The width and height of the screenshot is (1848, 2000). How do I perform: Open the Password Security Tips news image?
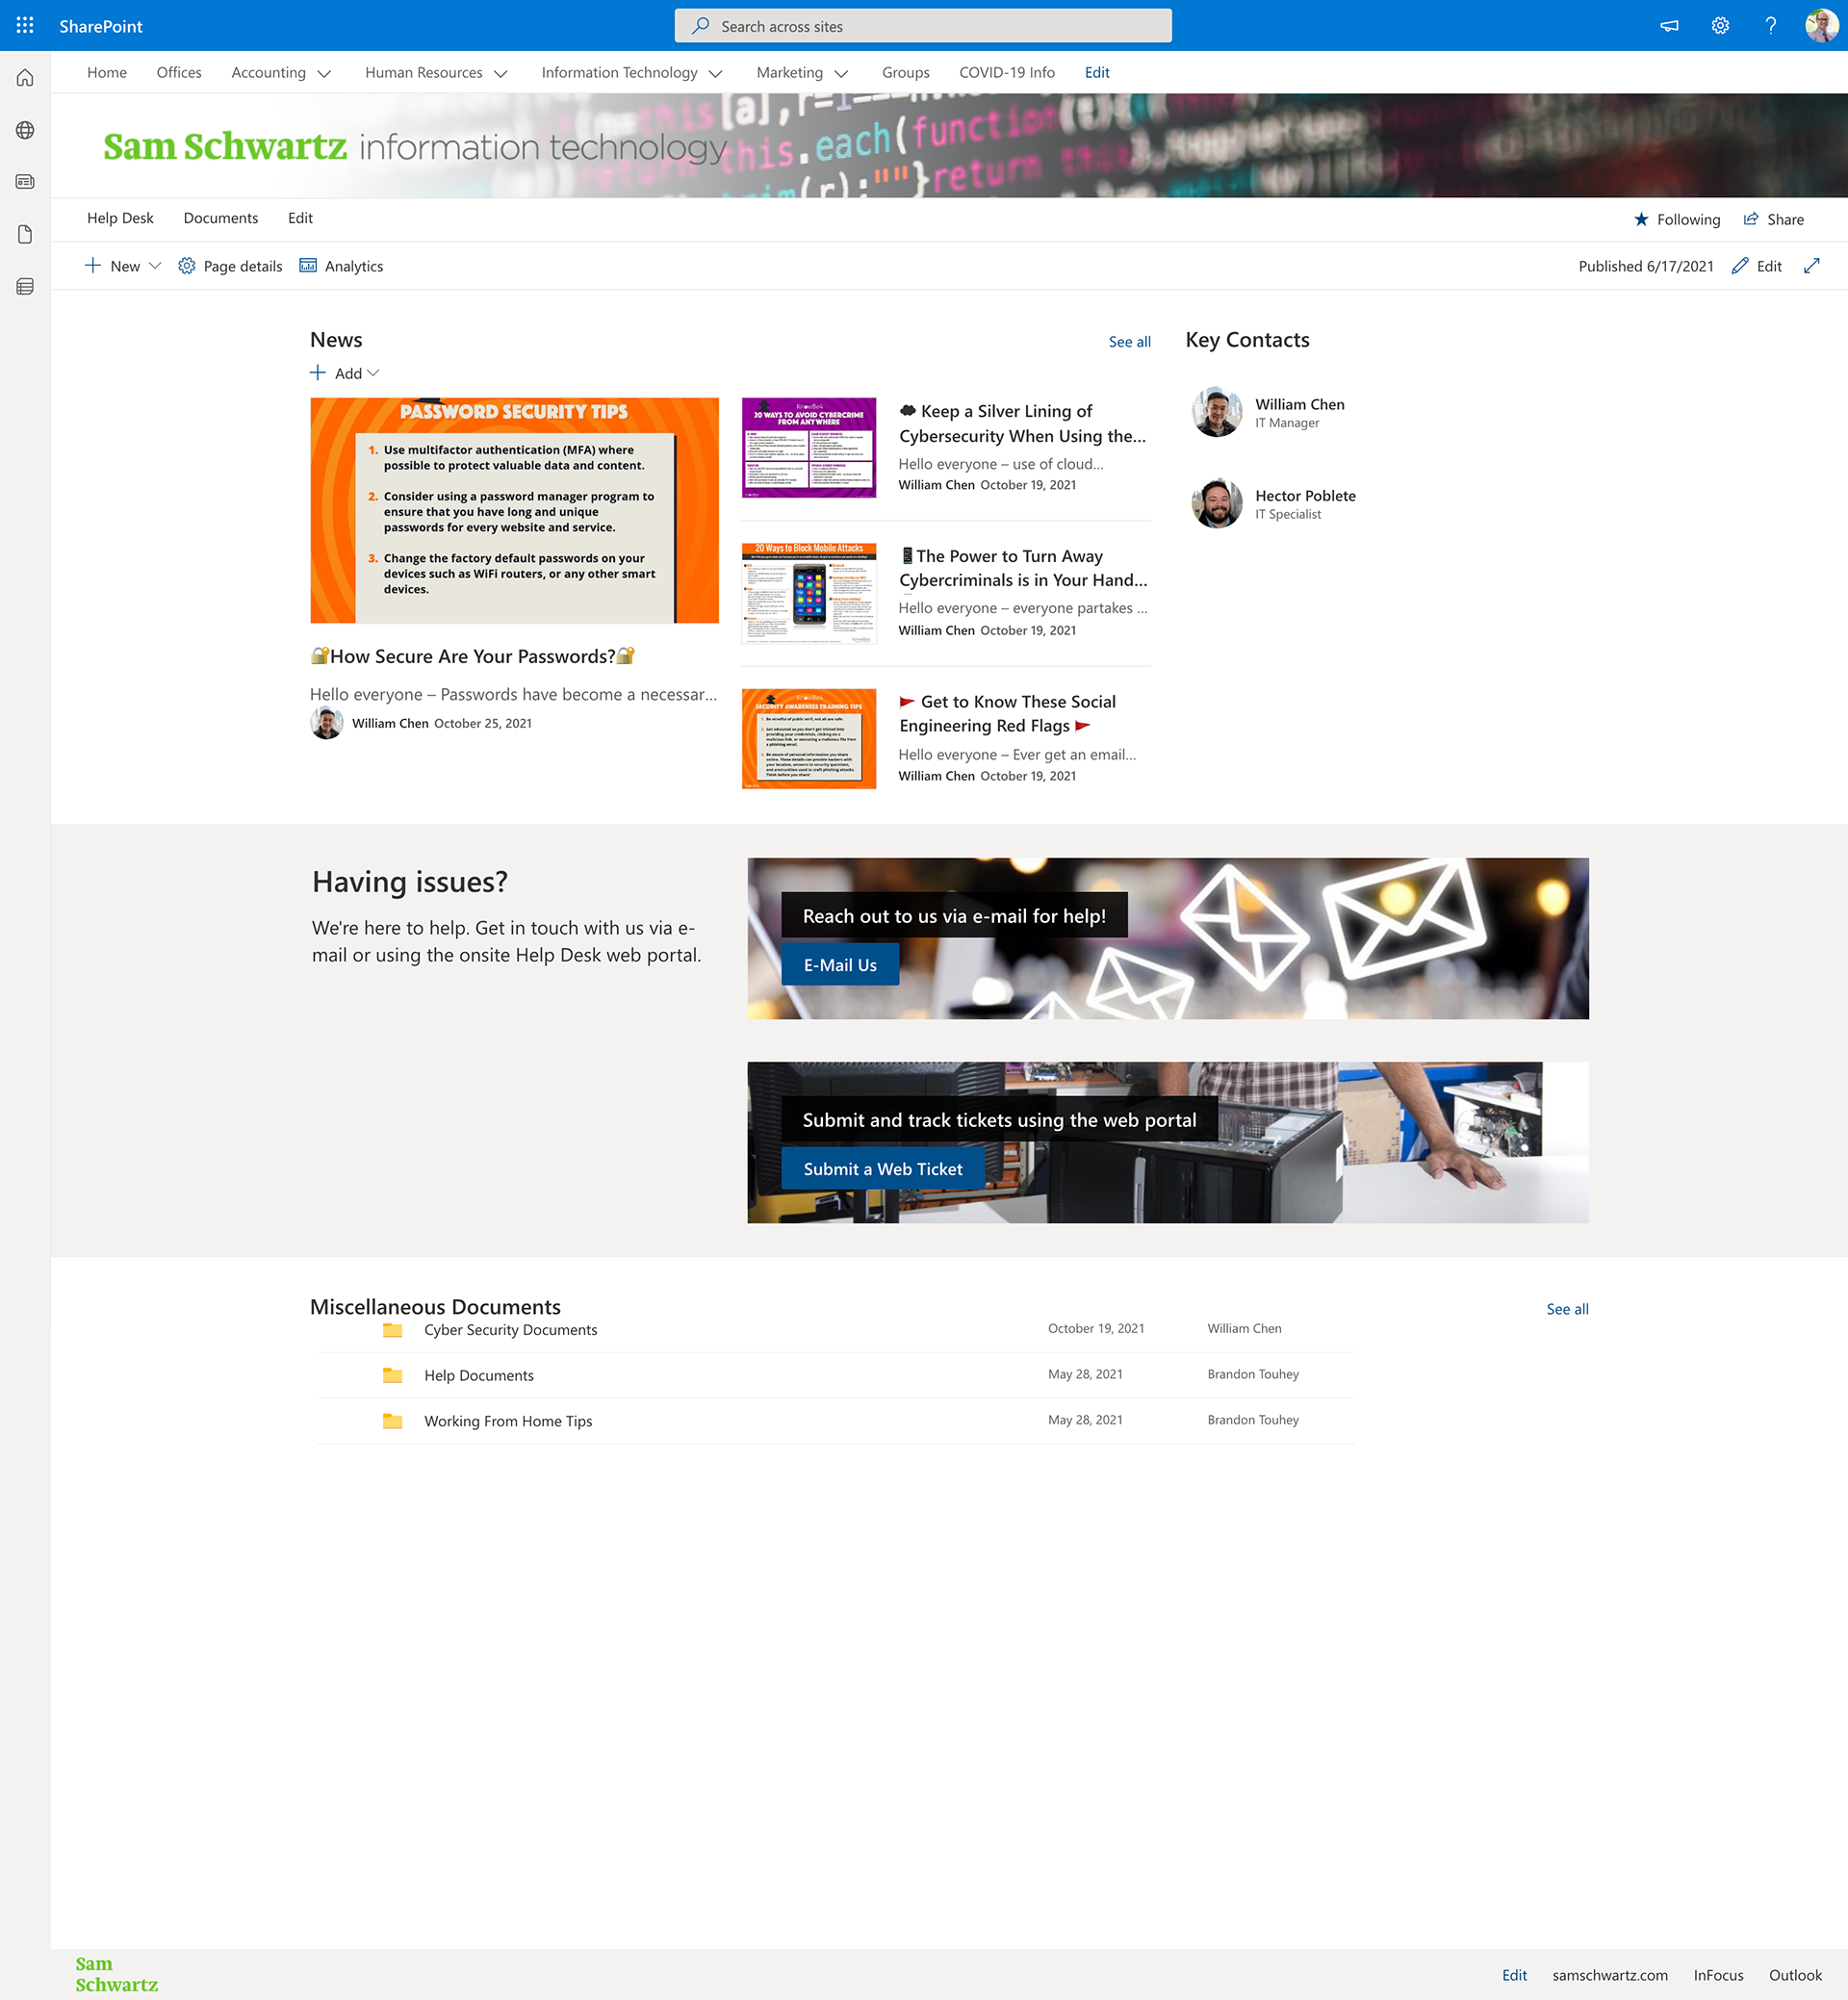514,511
